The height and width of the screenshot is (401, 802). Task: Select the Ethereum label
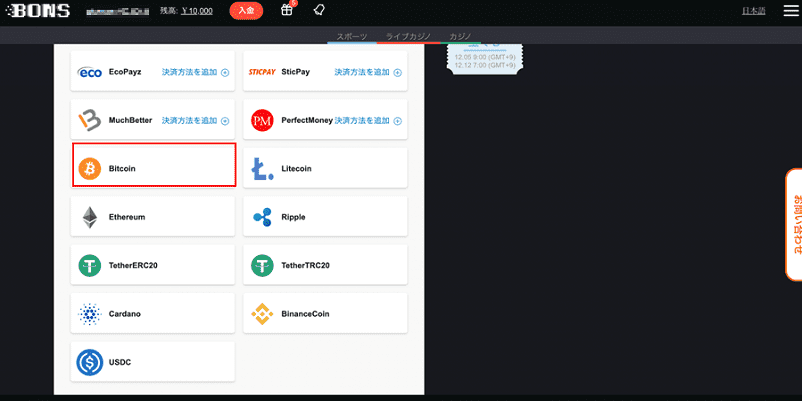click(x=127, y=217)
